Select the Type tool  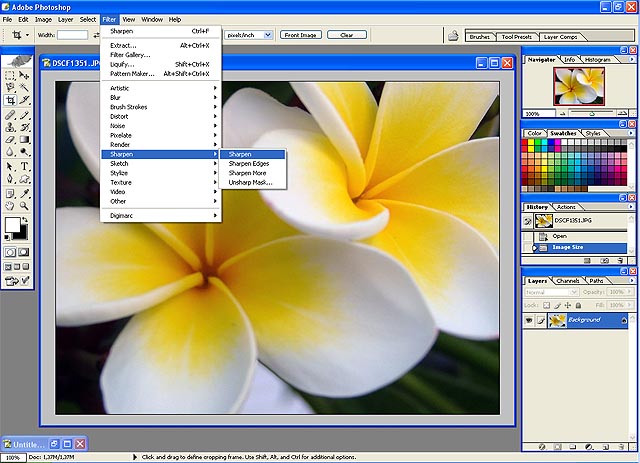24,167
